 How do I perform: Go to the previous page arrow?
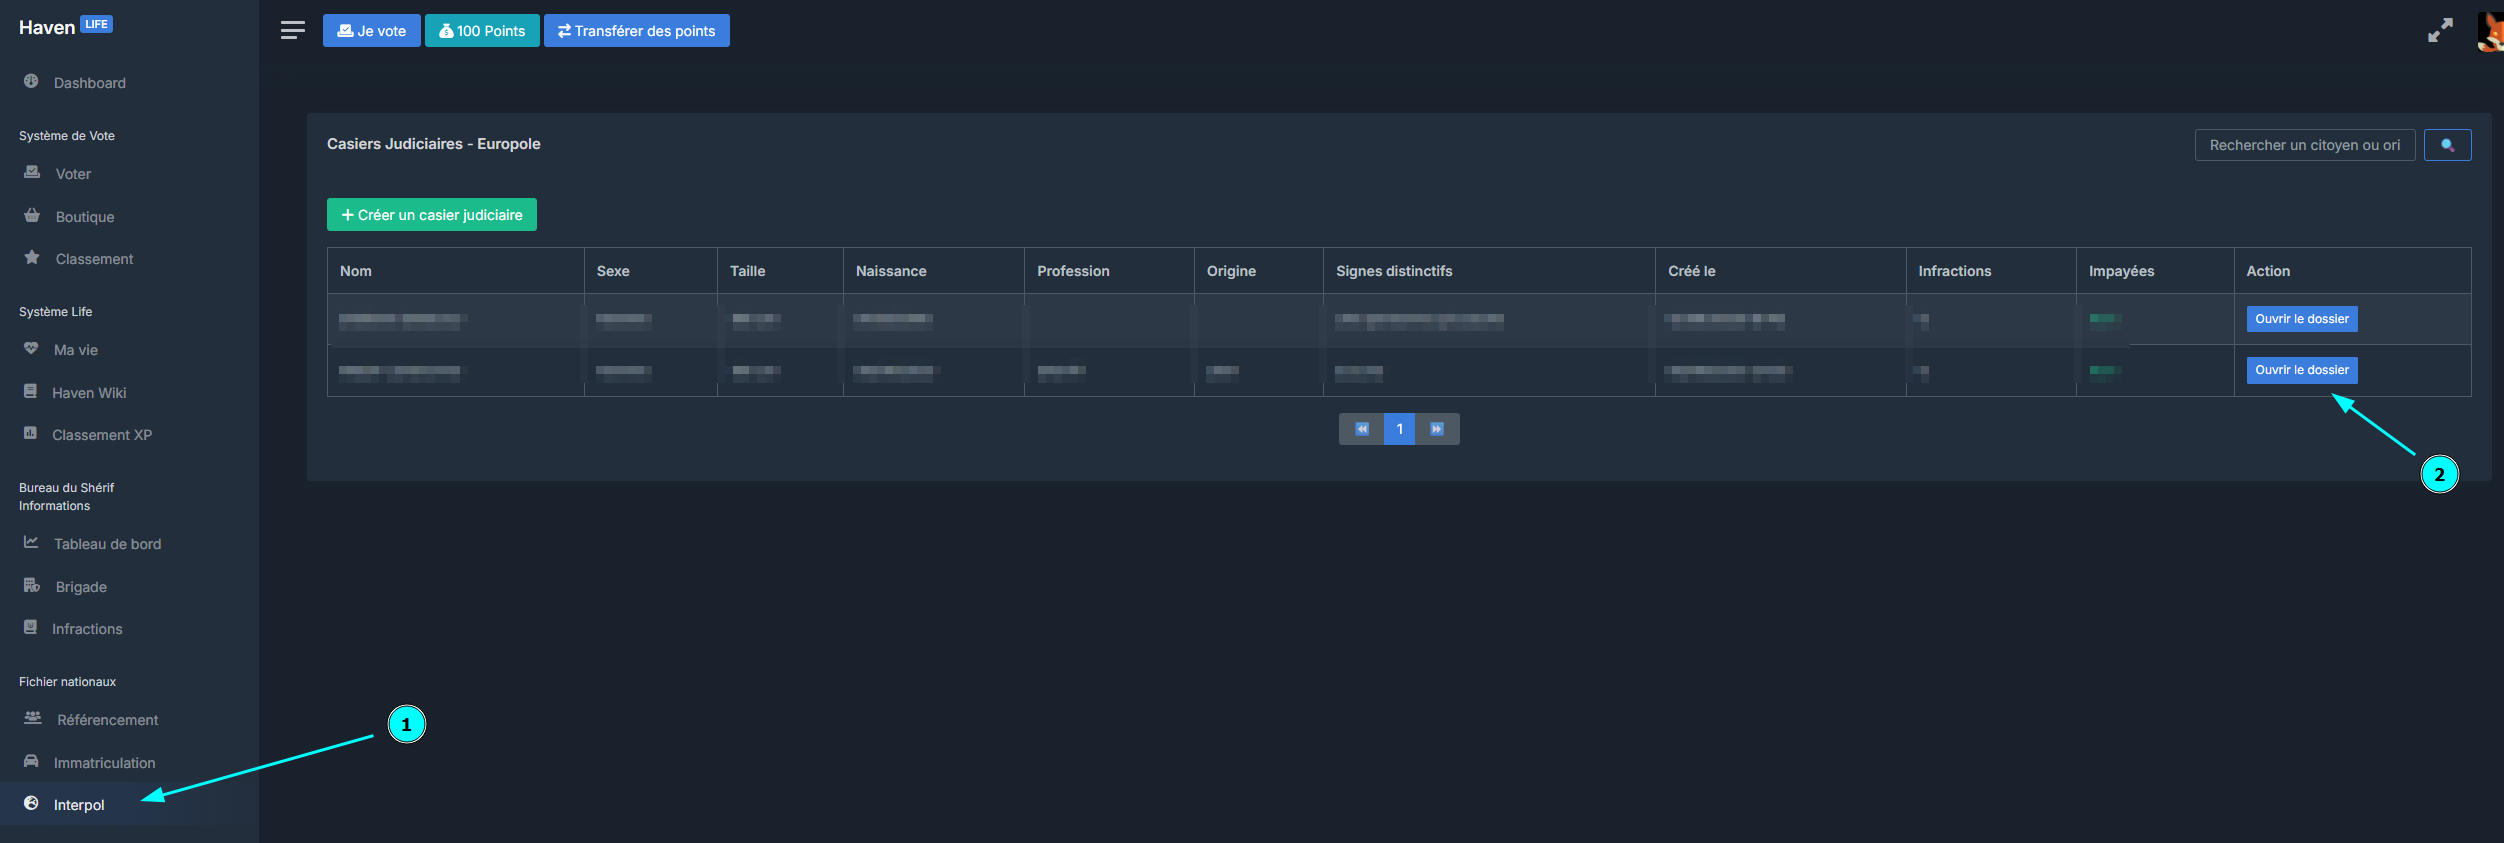pos(1361,429)
